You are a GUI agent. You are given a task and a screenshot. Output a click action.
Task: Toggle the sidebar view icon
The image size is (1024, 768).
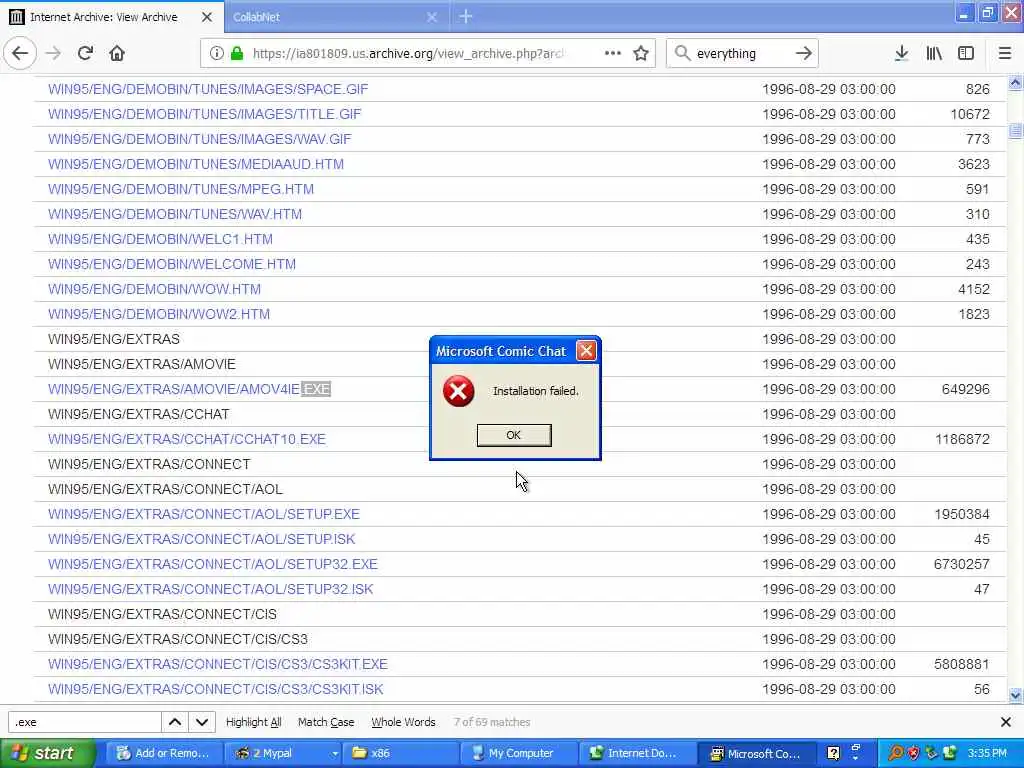coord(966,54)
